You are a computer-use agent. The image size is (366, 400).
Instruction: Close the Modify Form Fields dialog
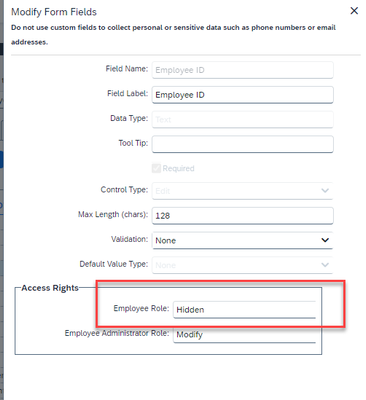tap(354, 11)
